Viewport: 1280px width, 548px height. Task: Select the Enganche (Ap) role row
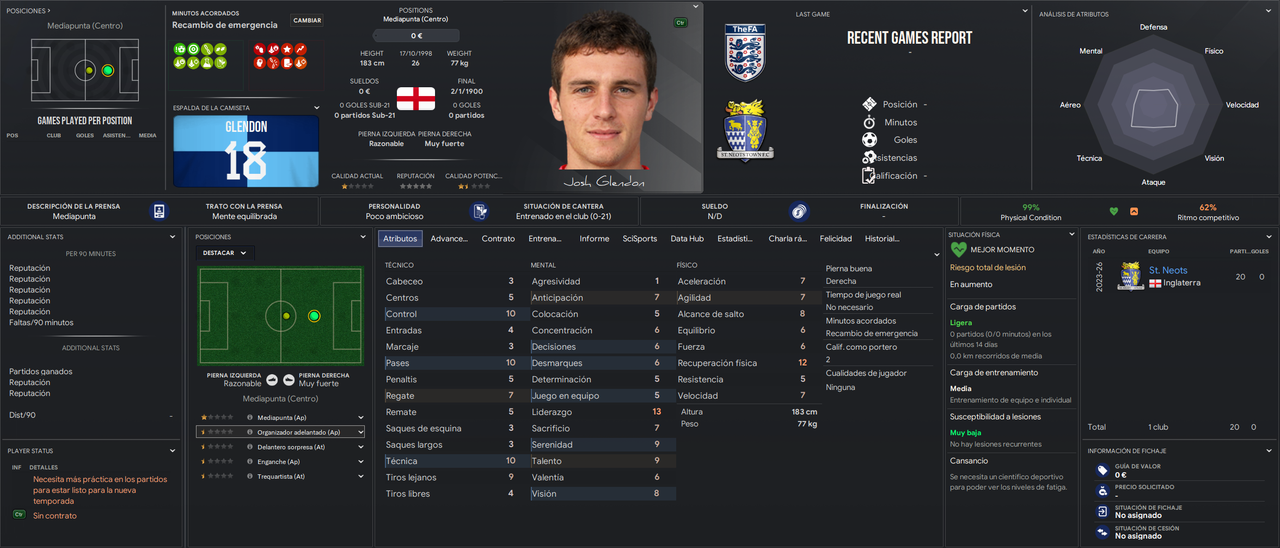coord(282,462)
